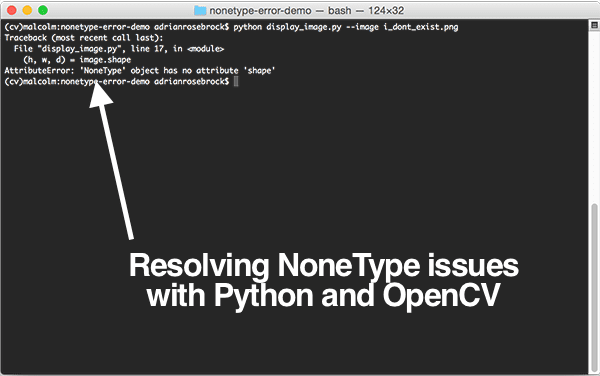
Task: Click the 'nonetype-error-demo — bash — 124×32' window title
Action: (x=307, y=10)
